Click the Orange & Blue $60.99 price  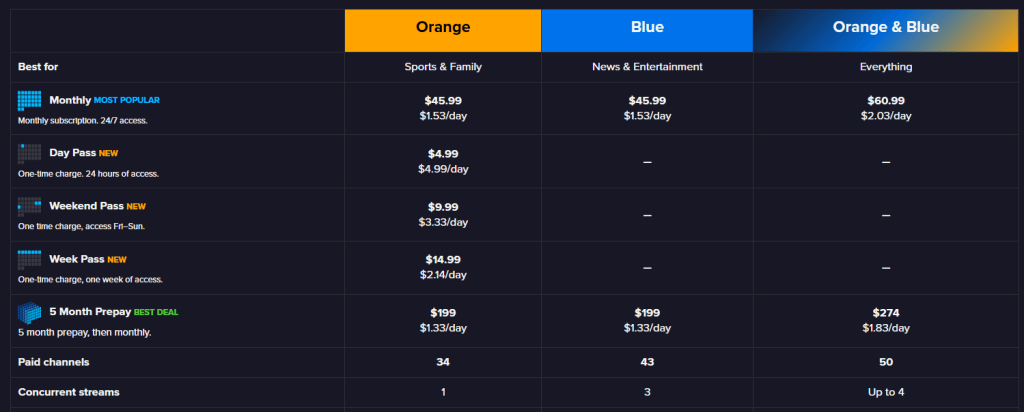pyautogui.click(x=886, y=101)
